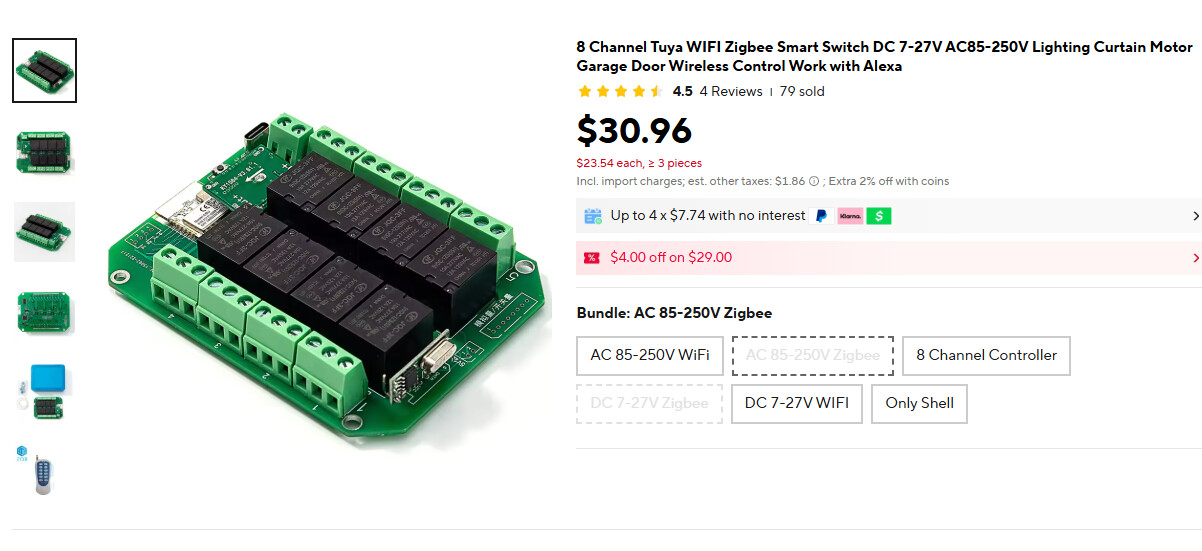Click the PayPal payment icon
Viewport: 1202px width, 551px height.
tap(822, 216)
